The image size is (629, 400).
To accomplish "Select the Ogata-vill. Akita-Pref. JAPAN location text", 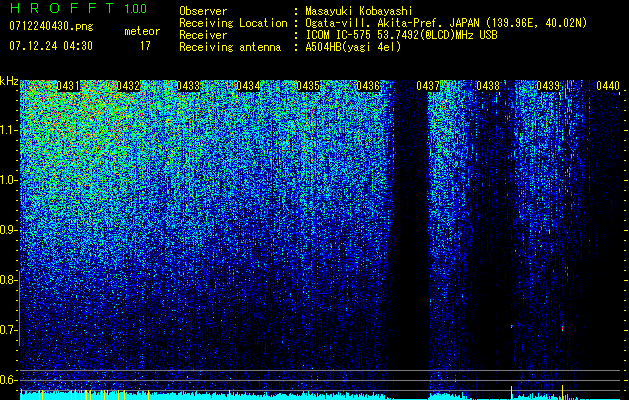I will coord(446,23).
